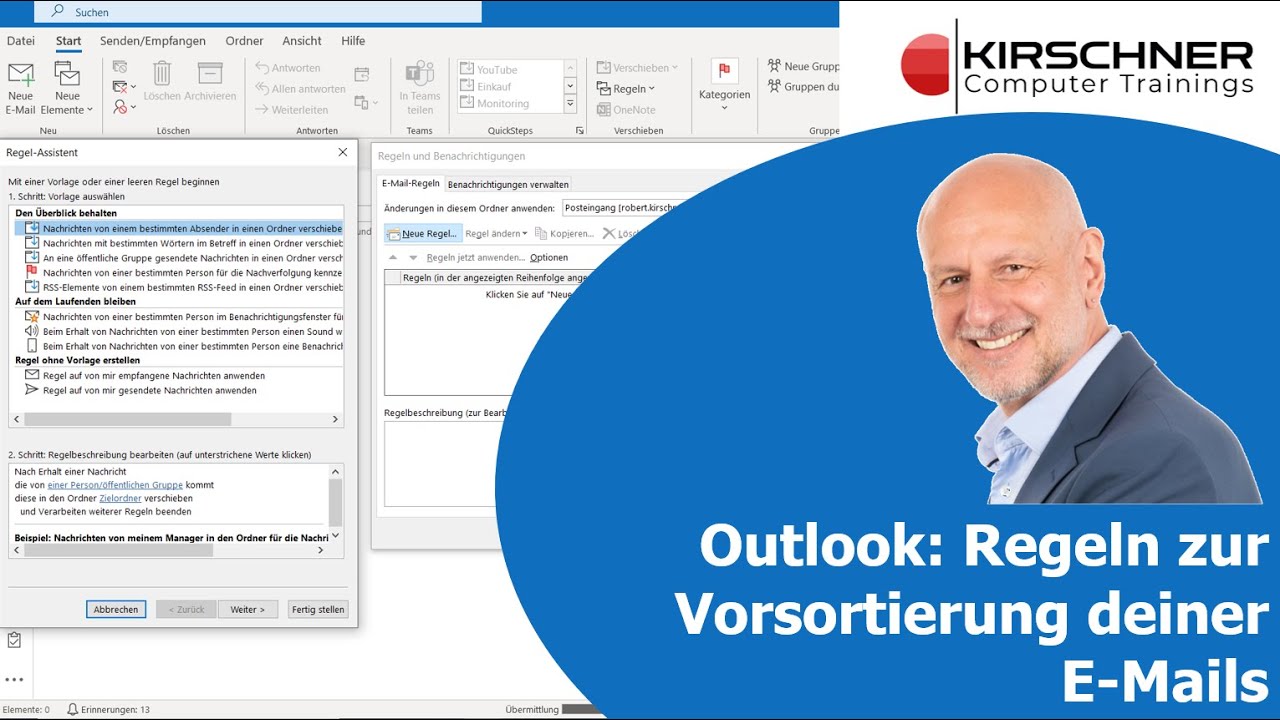This screenshot has width=1280, height=720.
Task: Click the move rule up arrow
Action: (393, 257)
